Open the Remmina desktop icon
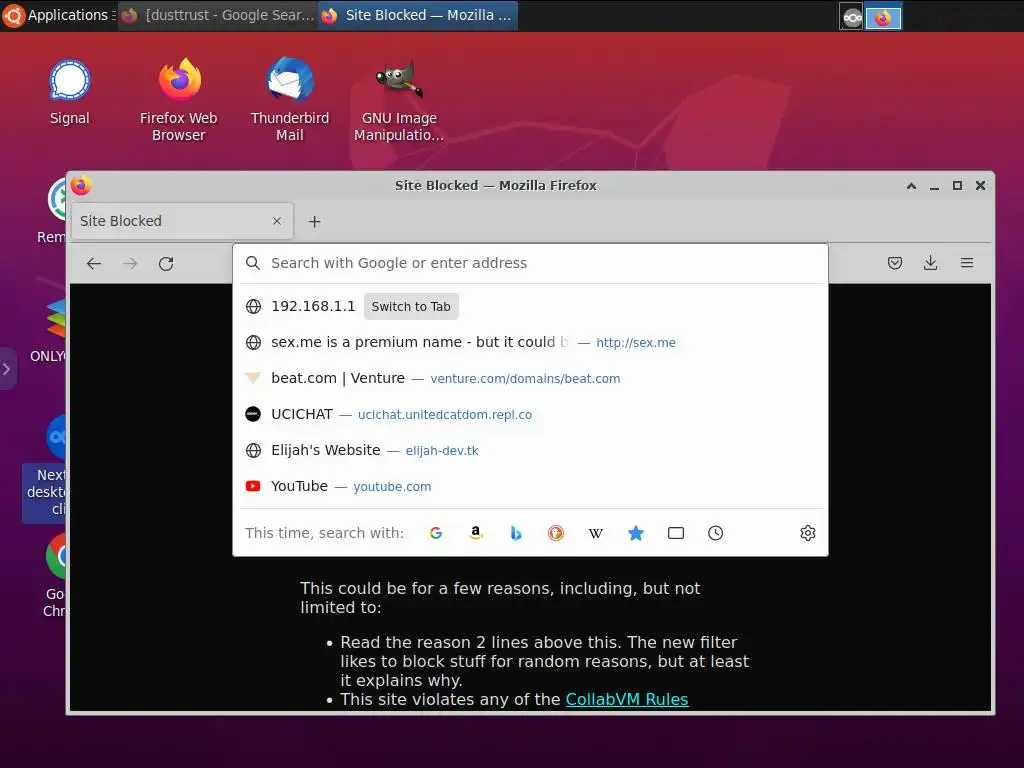Image resolution: width=1024 pixels, height=768 pixels. (x=54, y=210)
